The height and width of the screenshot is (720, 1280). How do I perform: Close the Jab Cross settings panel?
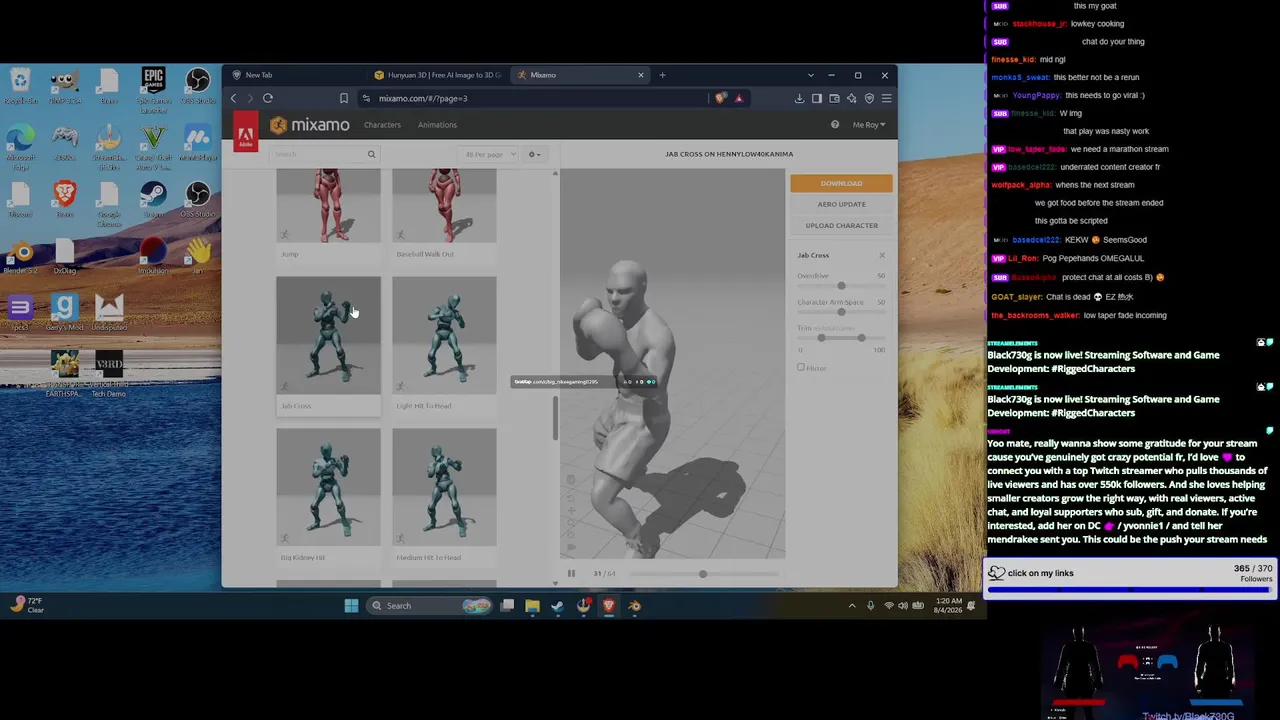pyautogui.click(x=882, y=255)
